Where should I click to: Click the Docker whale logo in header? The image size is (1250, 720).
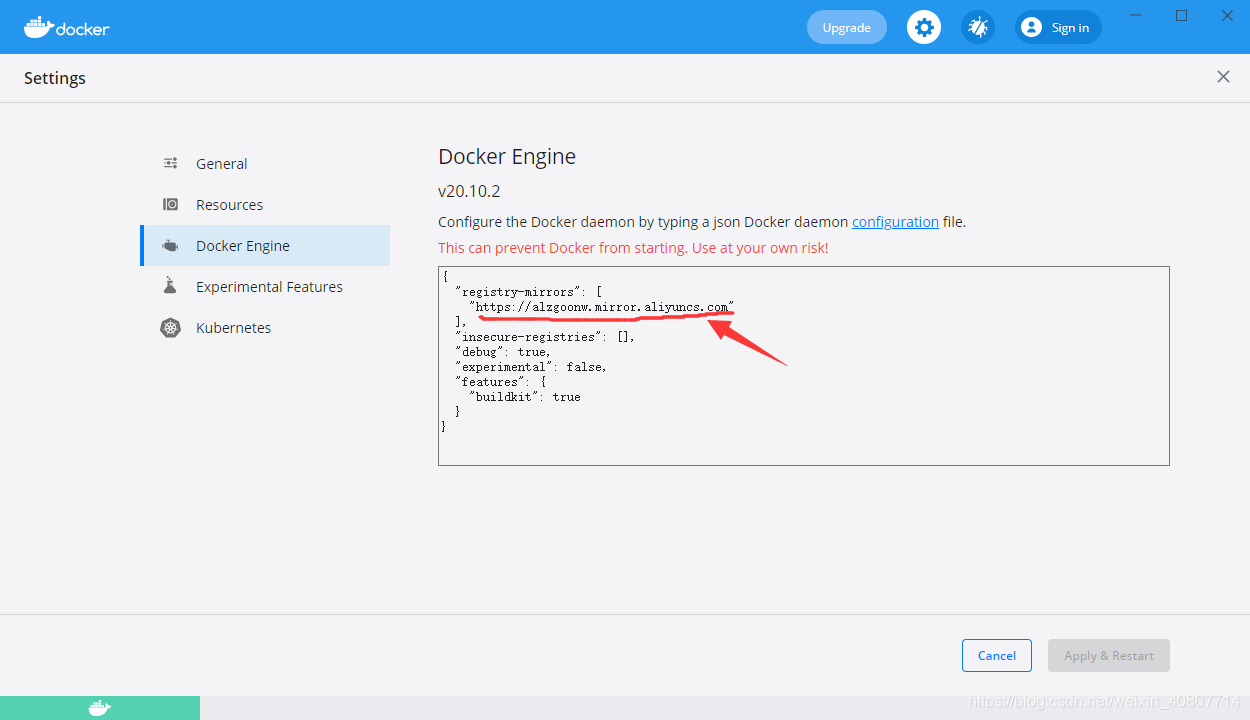pyautogui.click(x=66, y=27)
